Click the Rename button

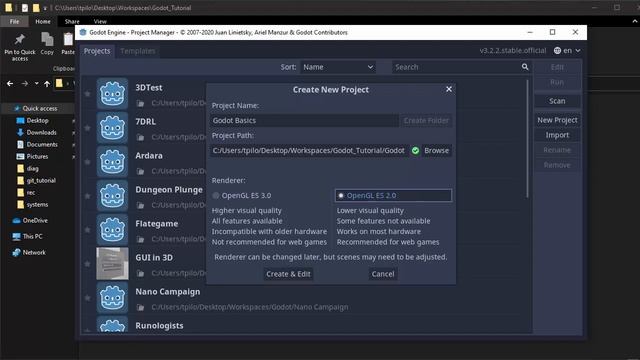point(557,150)
